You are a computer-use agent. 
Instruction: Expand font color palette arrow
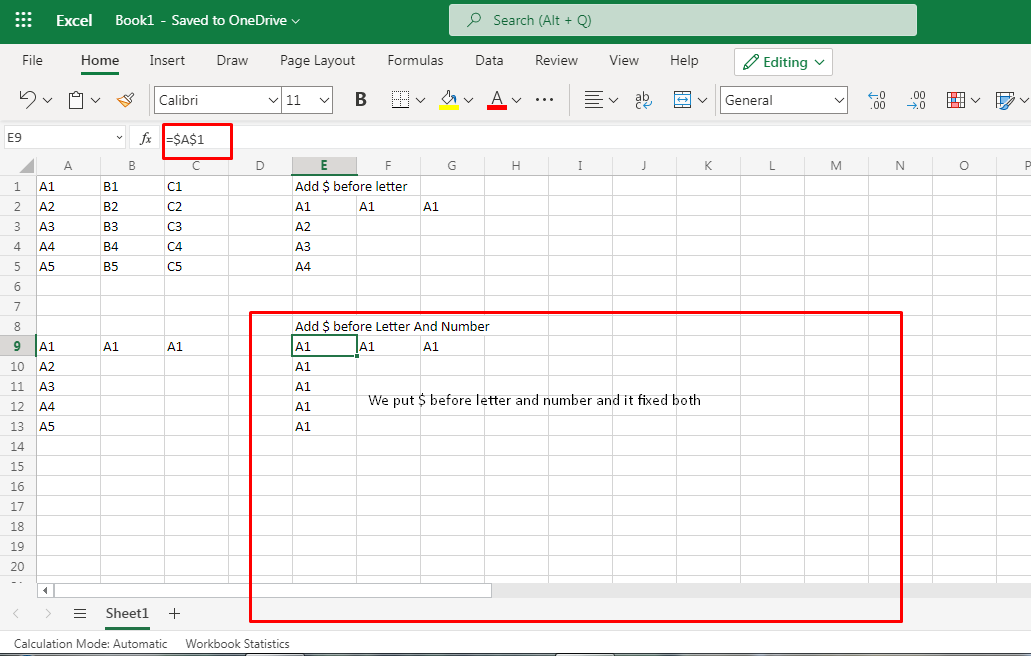pyautogui.click(x=516, y=101)
